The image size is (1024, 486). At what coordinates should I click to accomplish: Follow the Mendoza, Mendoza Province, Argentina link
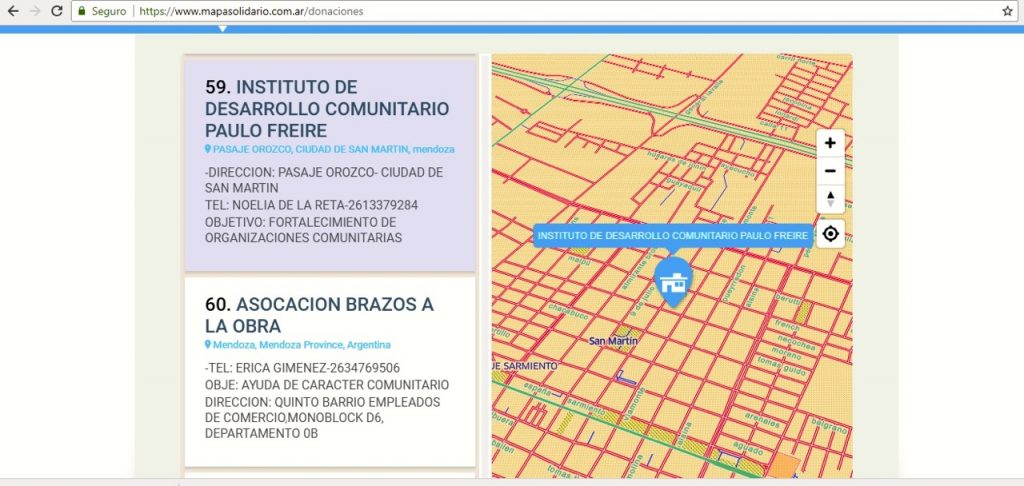coord(301,345)
